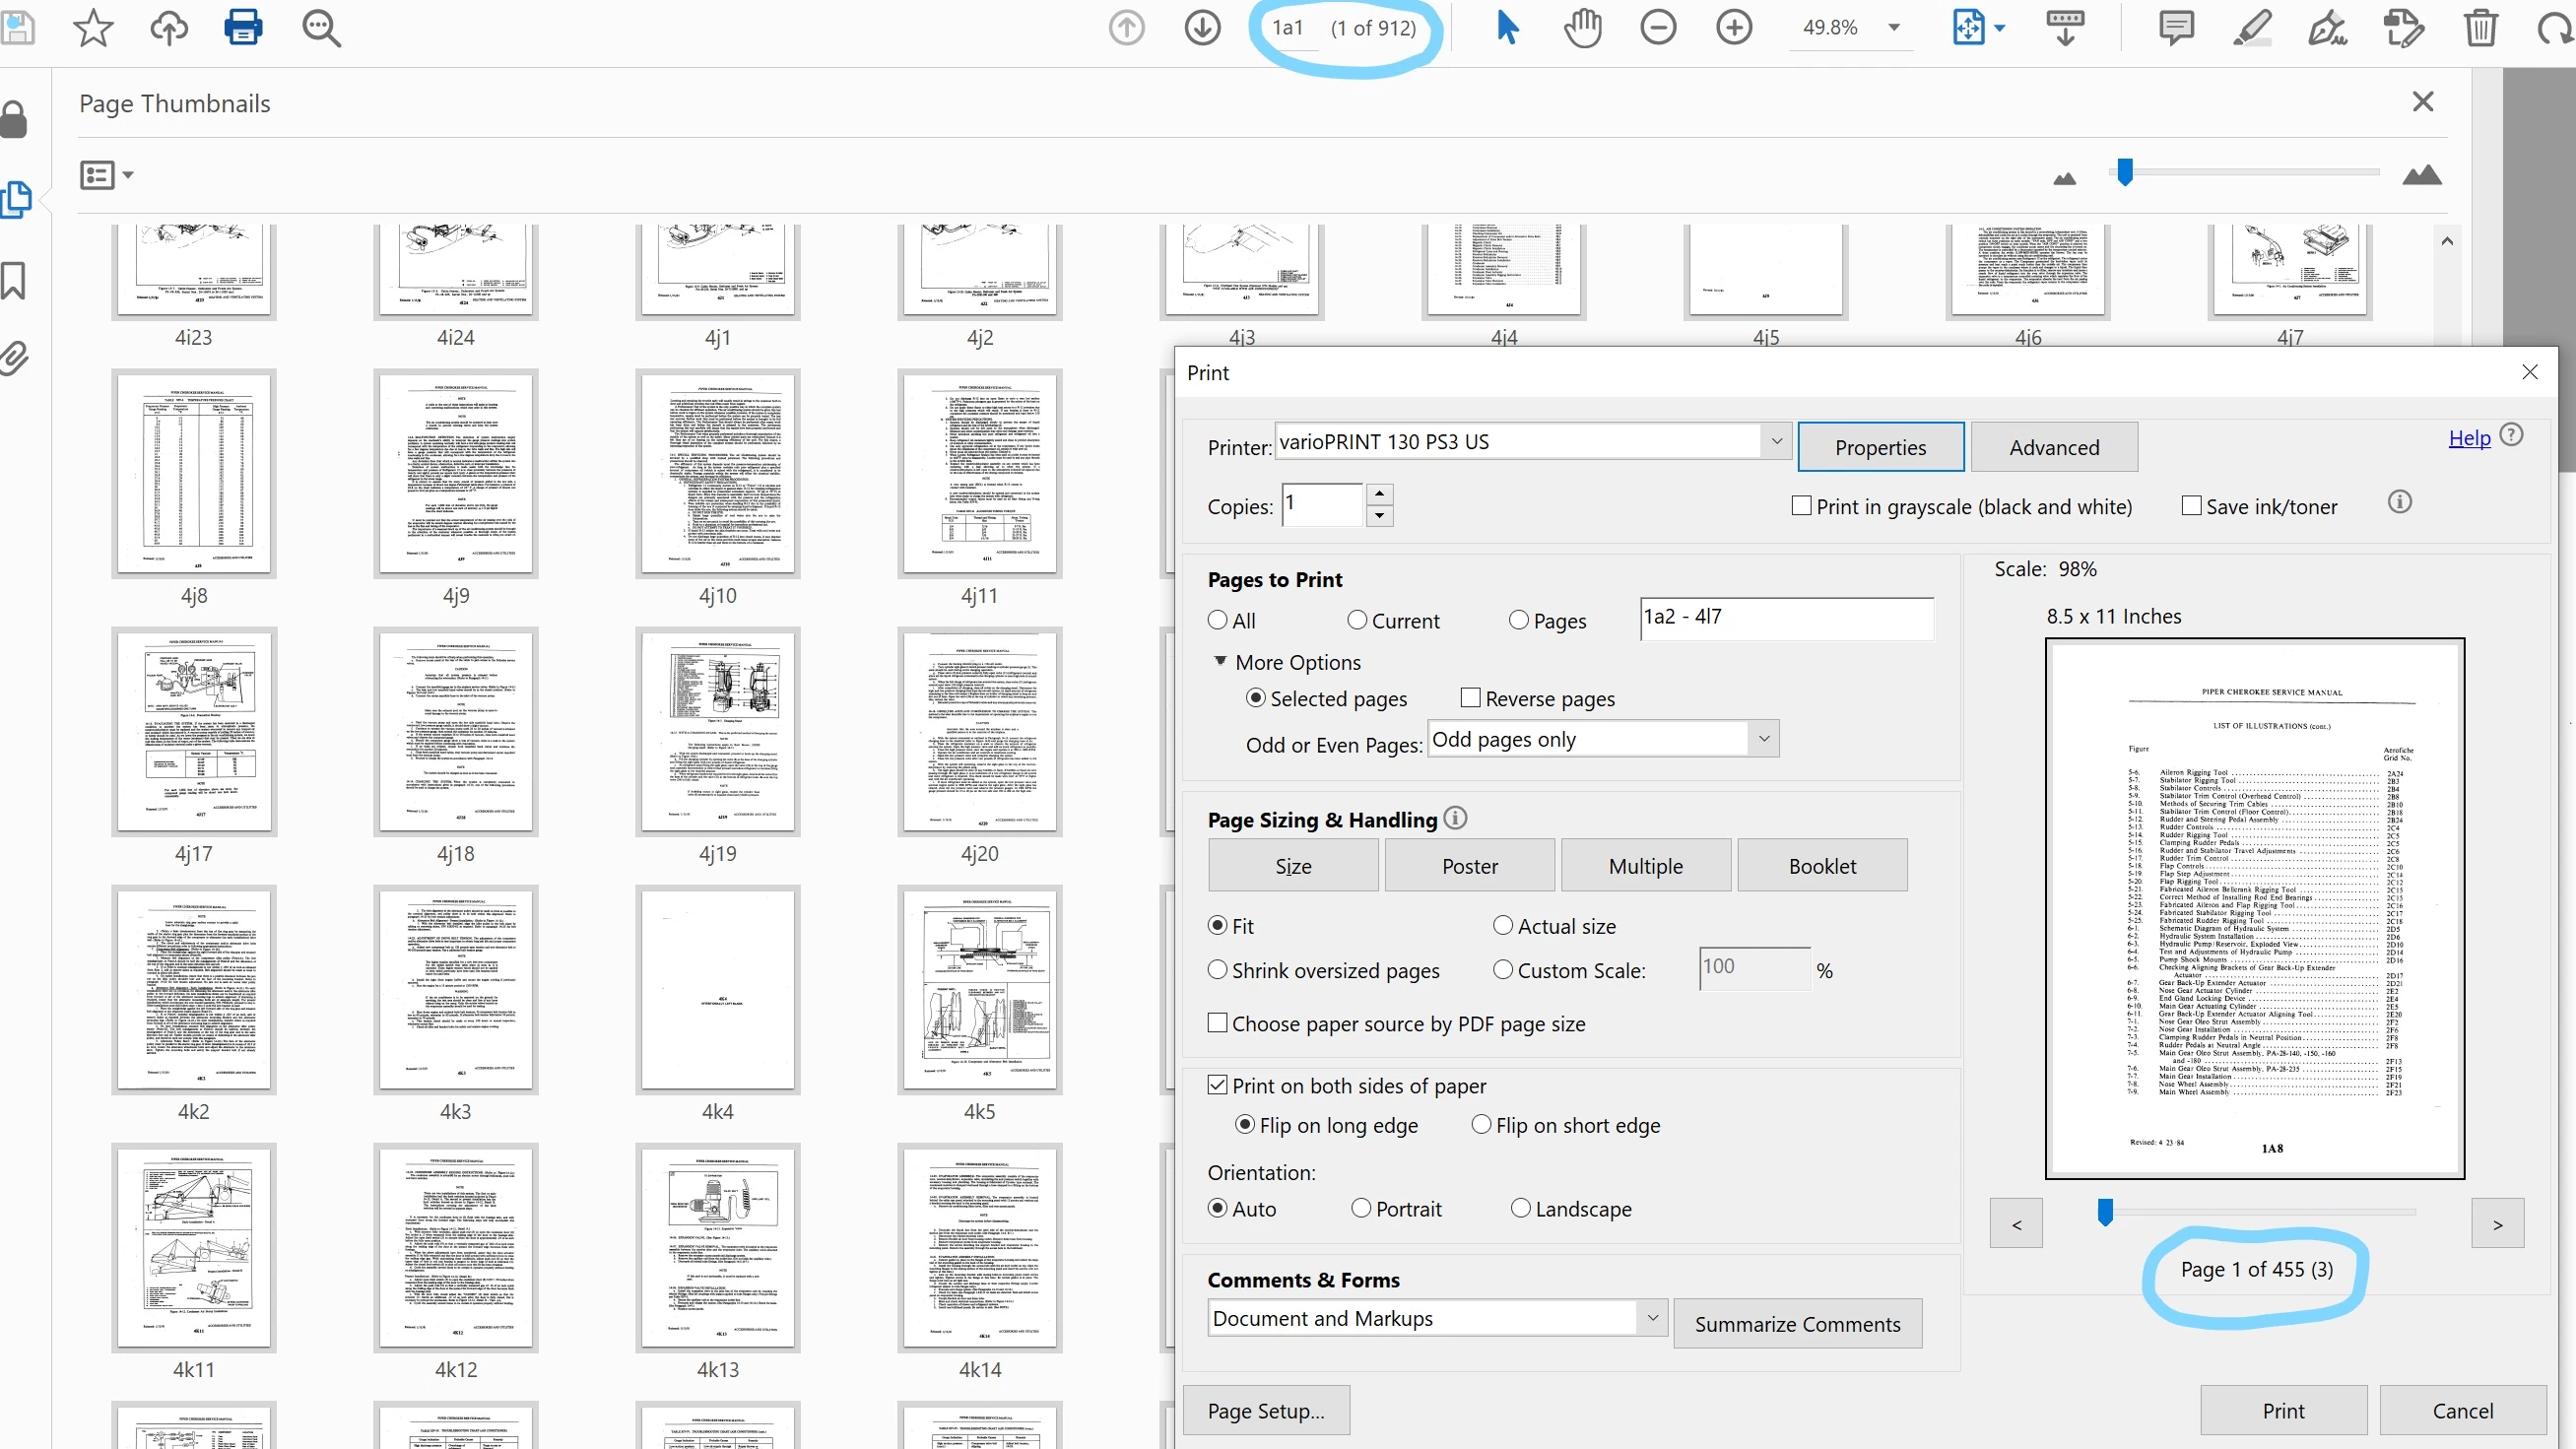Image resolution: width=2576 pixels, height=1449 pixels.
Task: Click the printer Properties button
Action: tap(1880, 447)
